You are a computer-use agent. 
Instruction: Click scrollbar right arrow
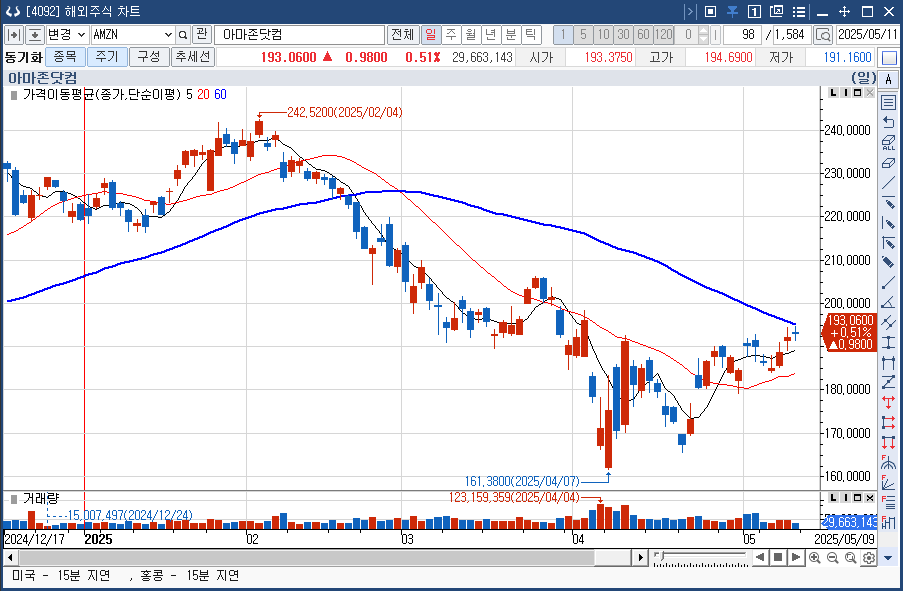(640, 558)
